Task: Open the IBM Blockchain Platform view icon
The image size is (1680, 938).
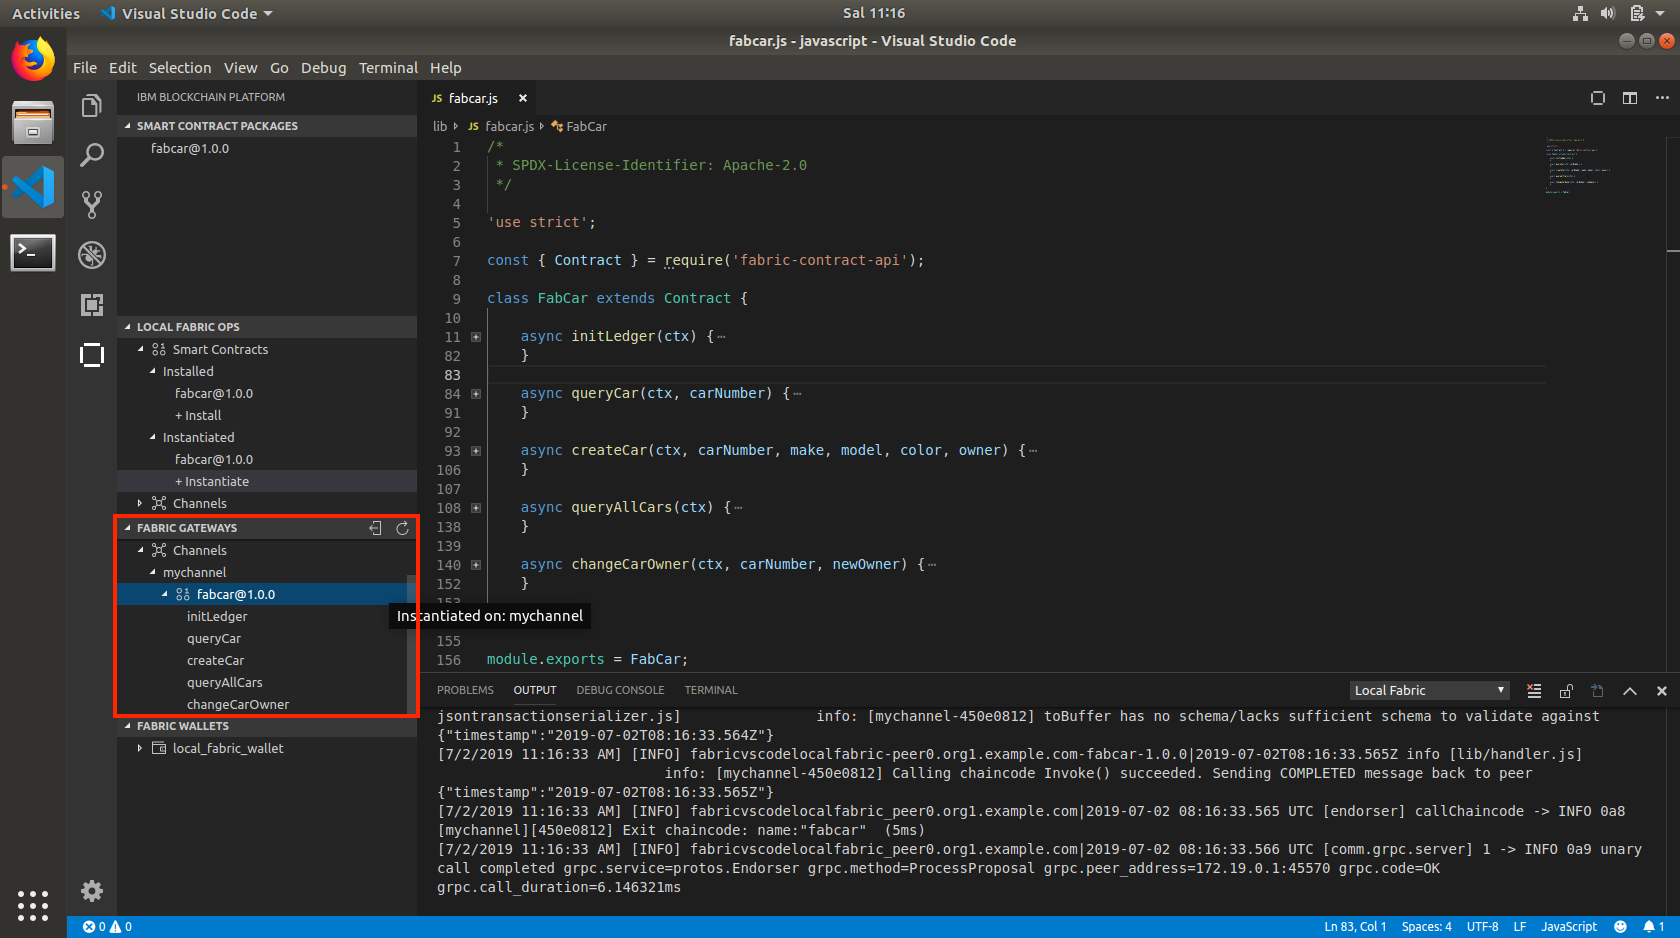Action: pyautogui.click(x=92, y=355)
